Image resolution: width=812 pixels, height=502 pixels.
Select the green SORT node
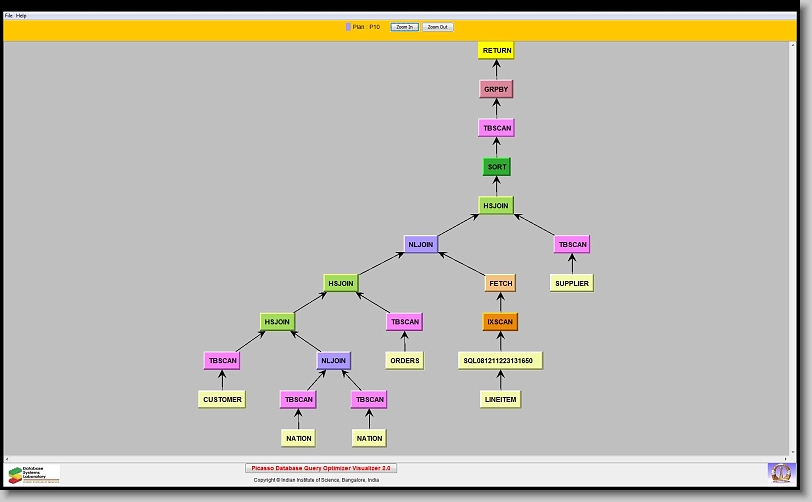(x=496, y=167)
